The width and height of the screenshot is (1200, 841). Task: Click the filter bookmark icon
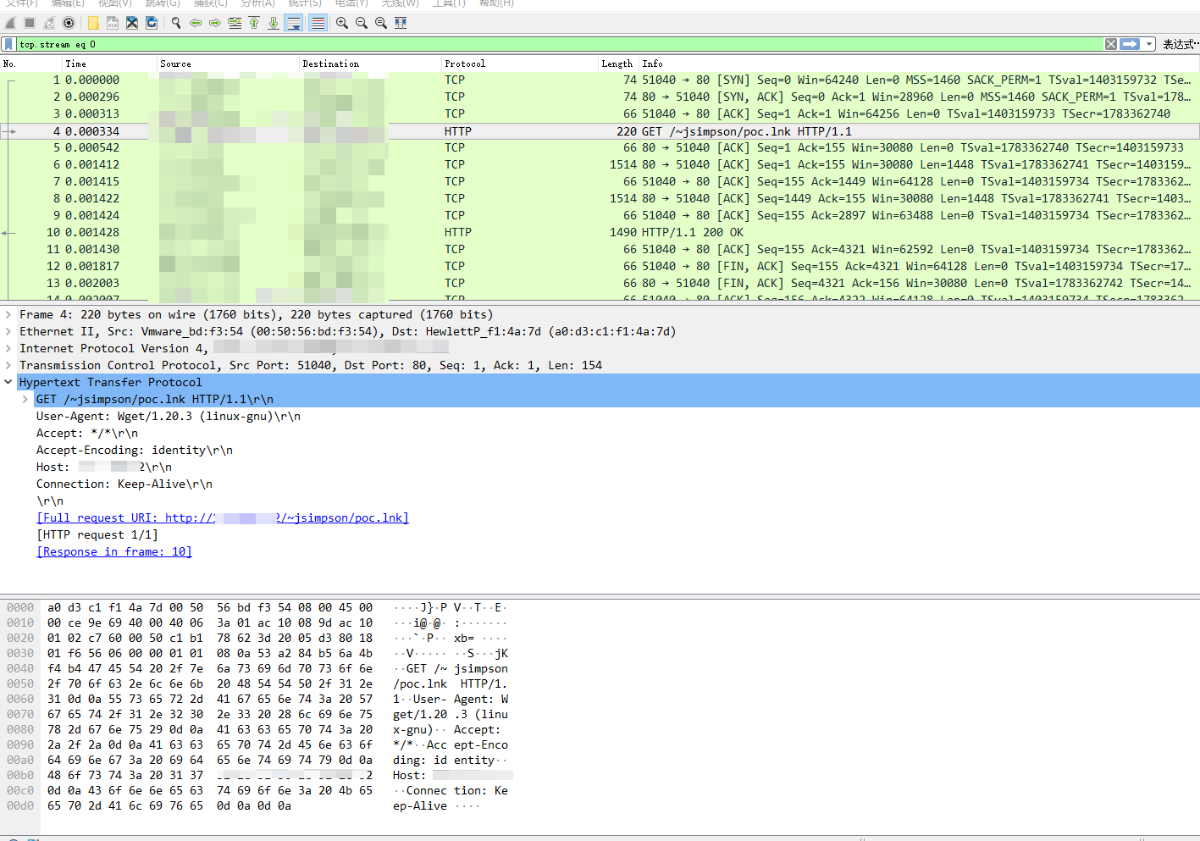pos(9,44)
